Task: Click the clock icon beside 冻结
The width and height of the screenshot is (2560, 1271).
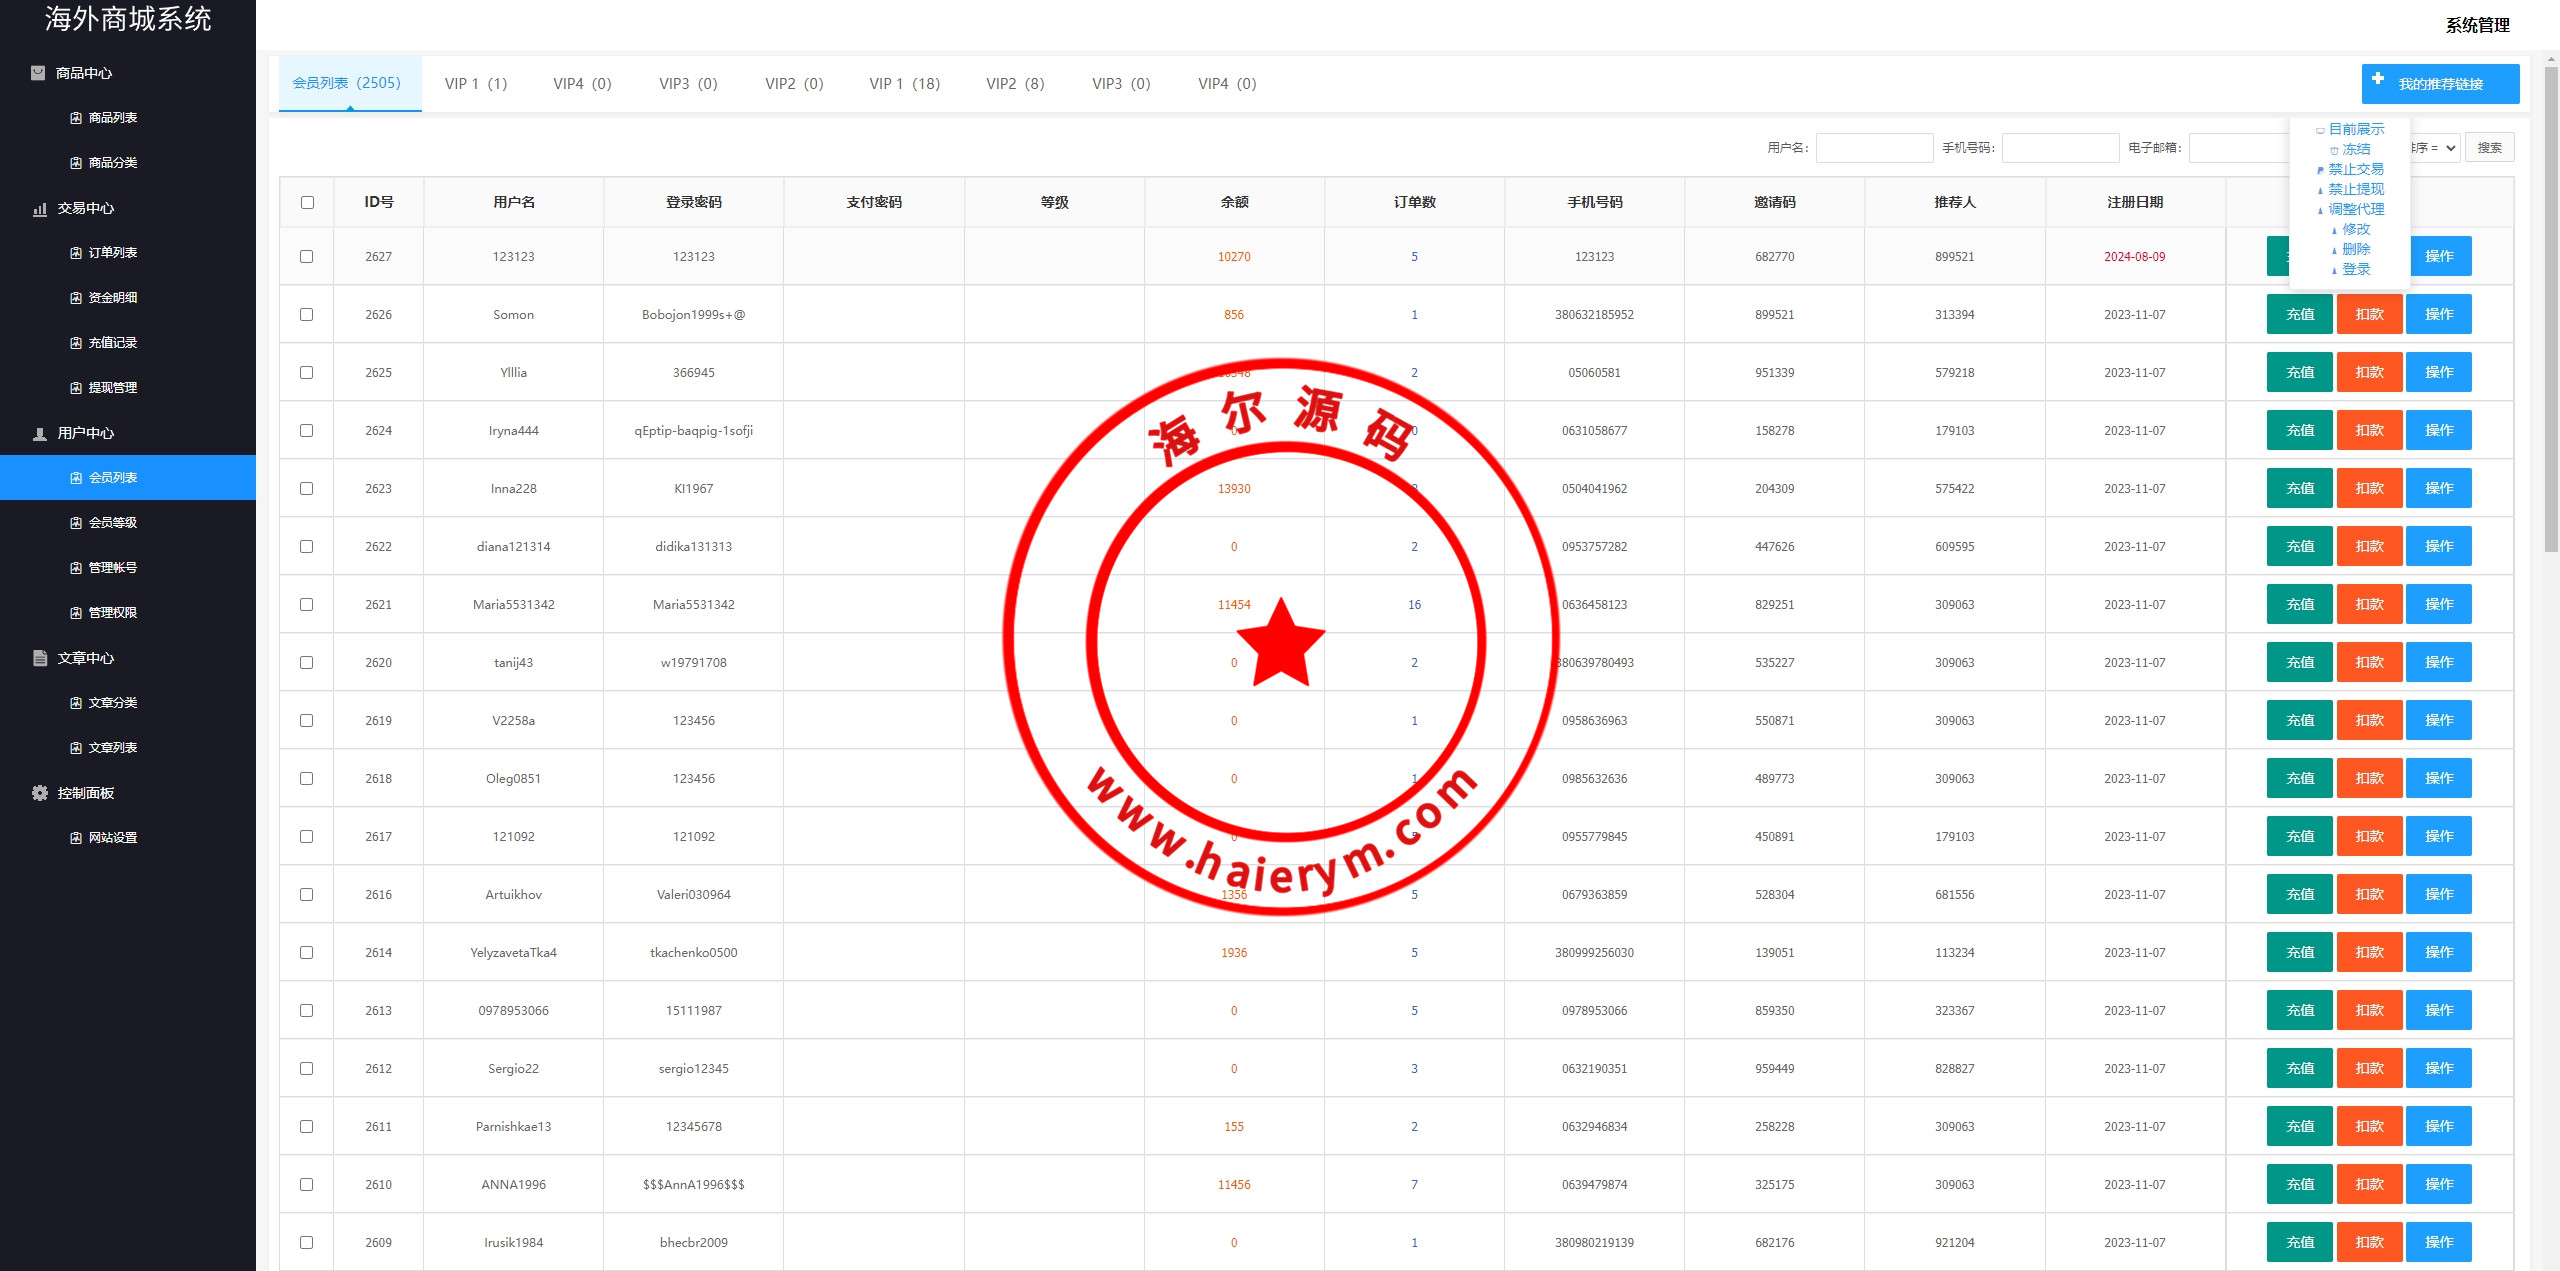Action: (2334, 150)
